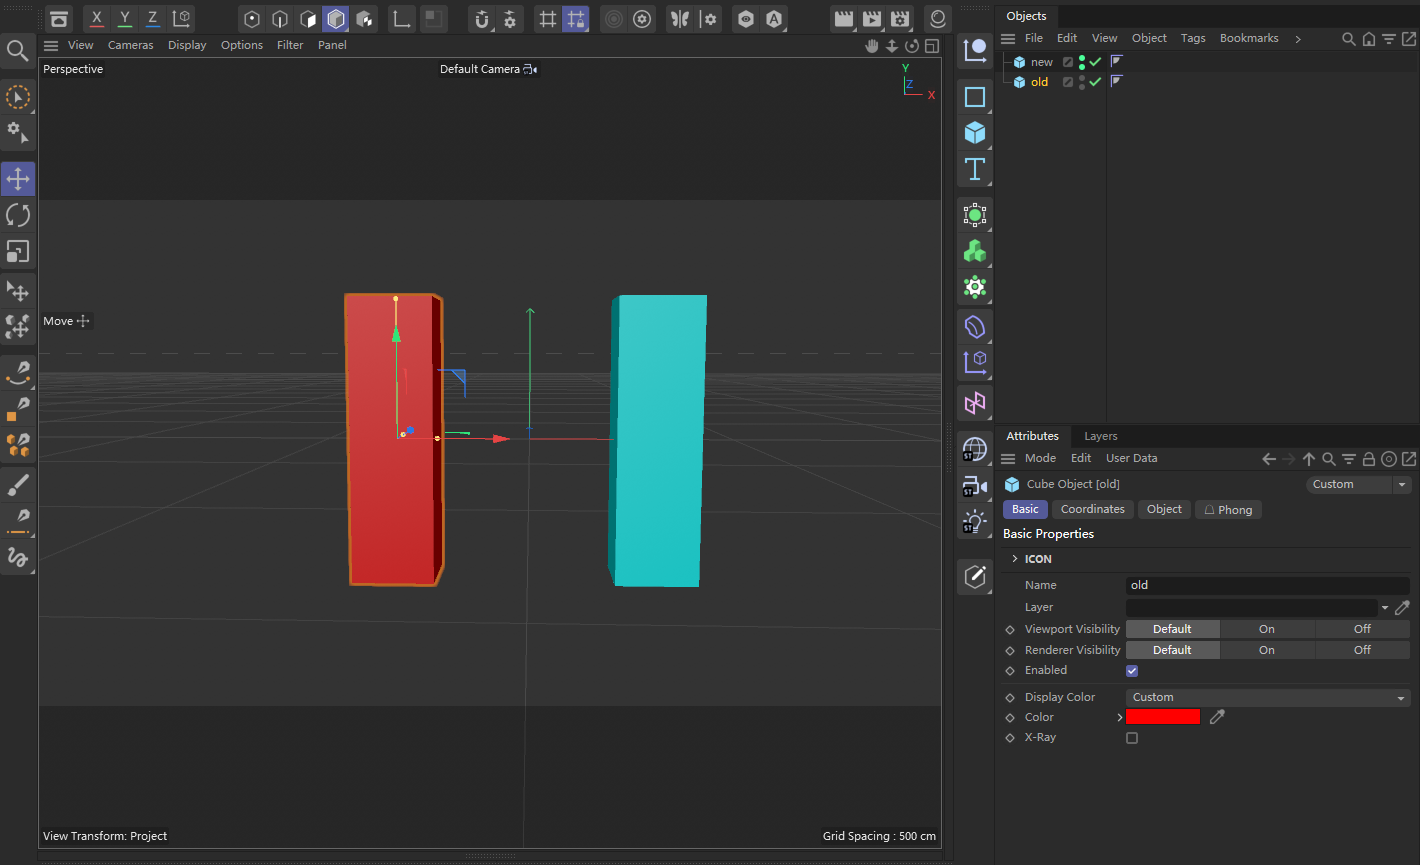Select the Move tool in left toolbar

[x=18, y=179]
